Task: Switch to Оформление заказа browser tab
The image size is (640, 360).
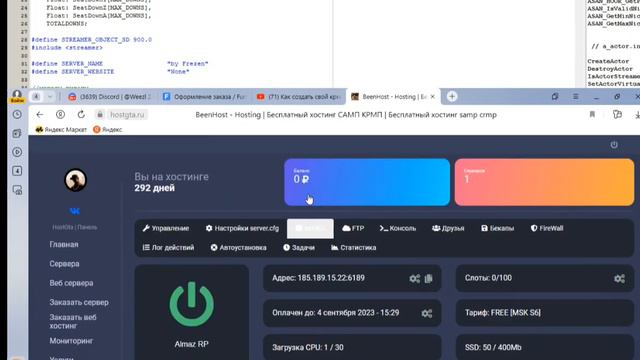Action: point(204,97)
